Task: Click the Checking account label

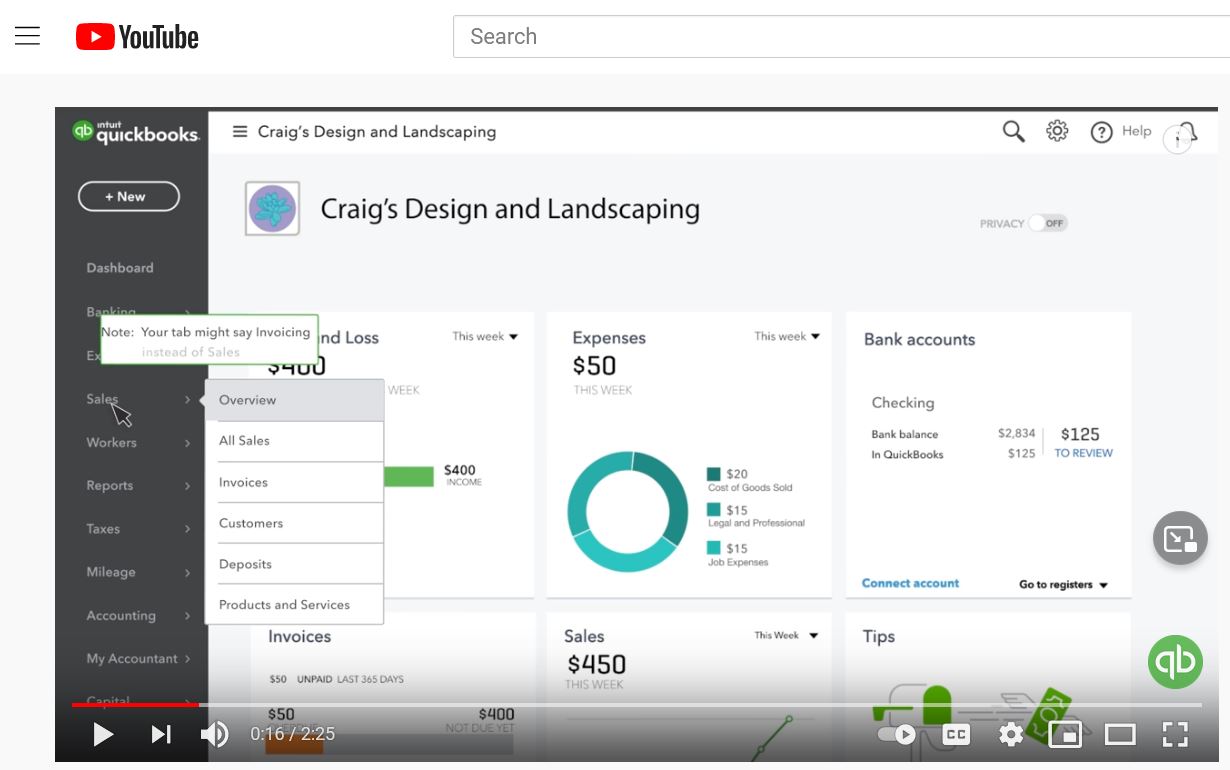Action: pos(903,402)
